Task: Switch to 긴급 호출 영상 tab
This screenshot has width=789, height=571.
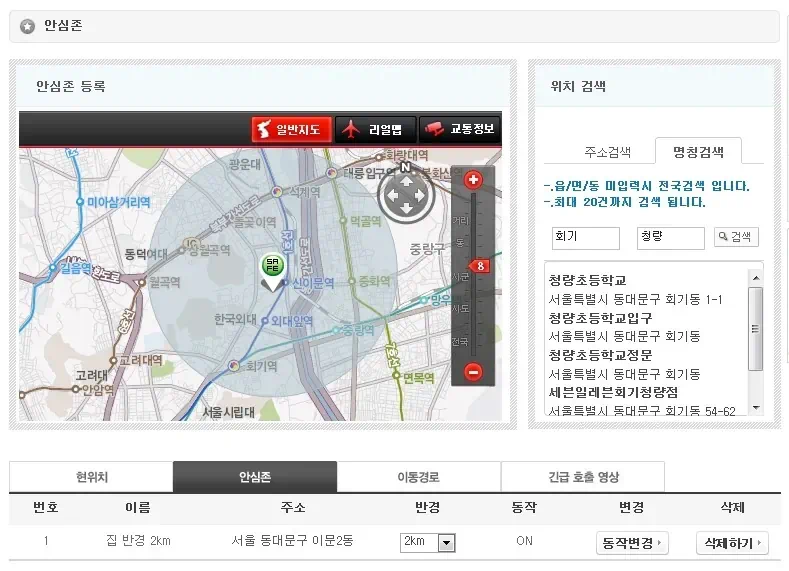Action: click(583, 477)
